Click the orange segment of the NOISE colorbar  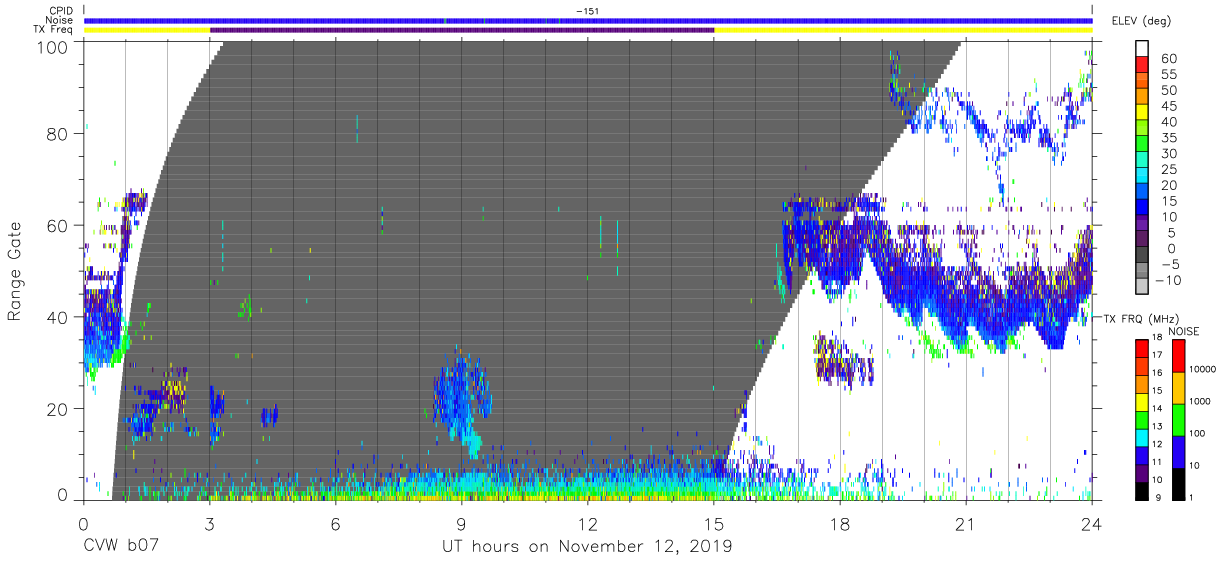(1178, 387)
